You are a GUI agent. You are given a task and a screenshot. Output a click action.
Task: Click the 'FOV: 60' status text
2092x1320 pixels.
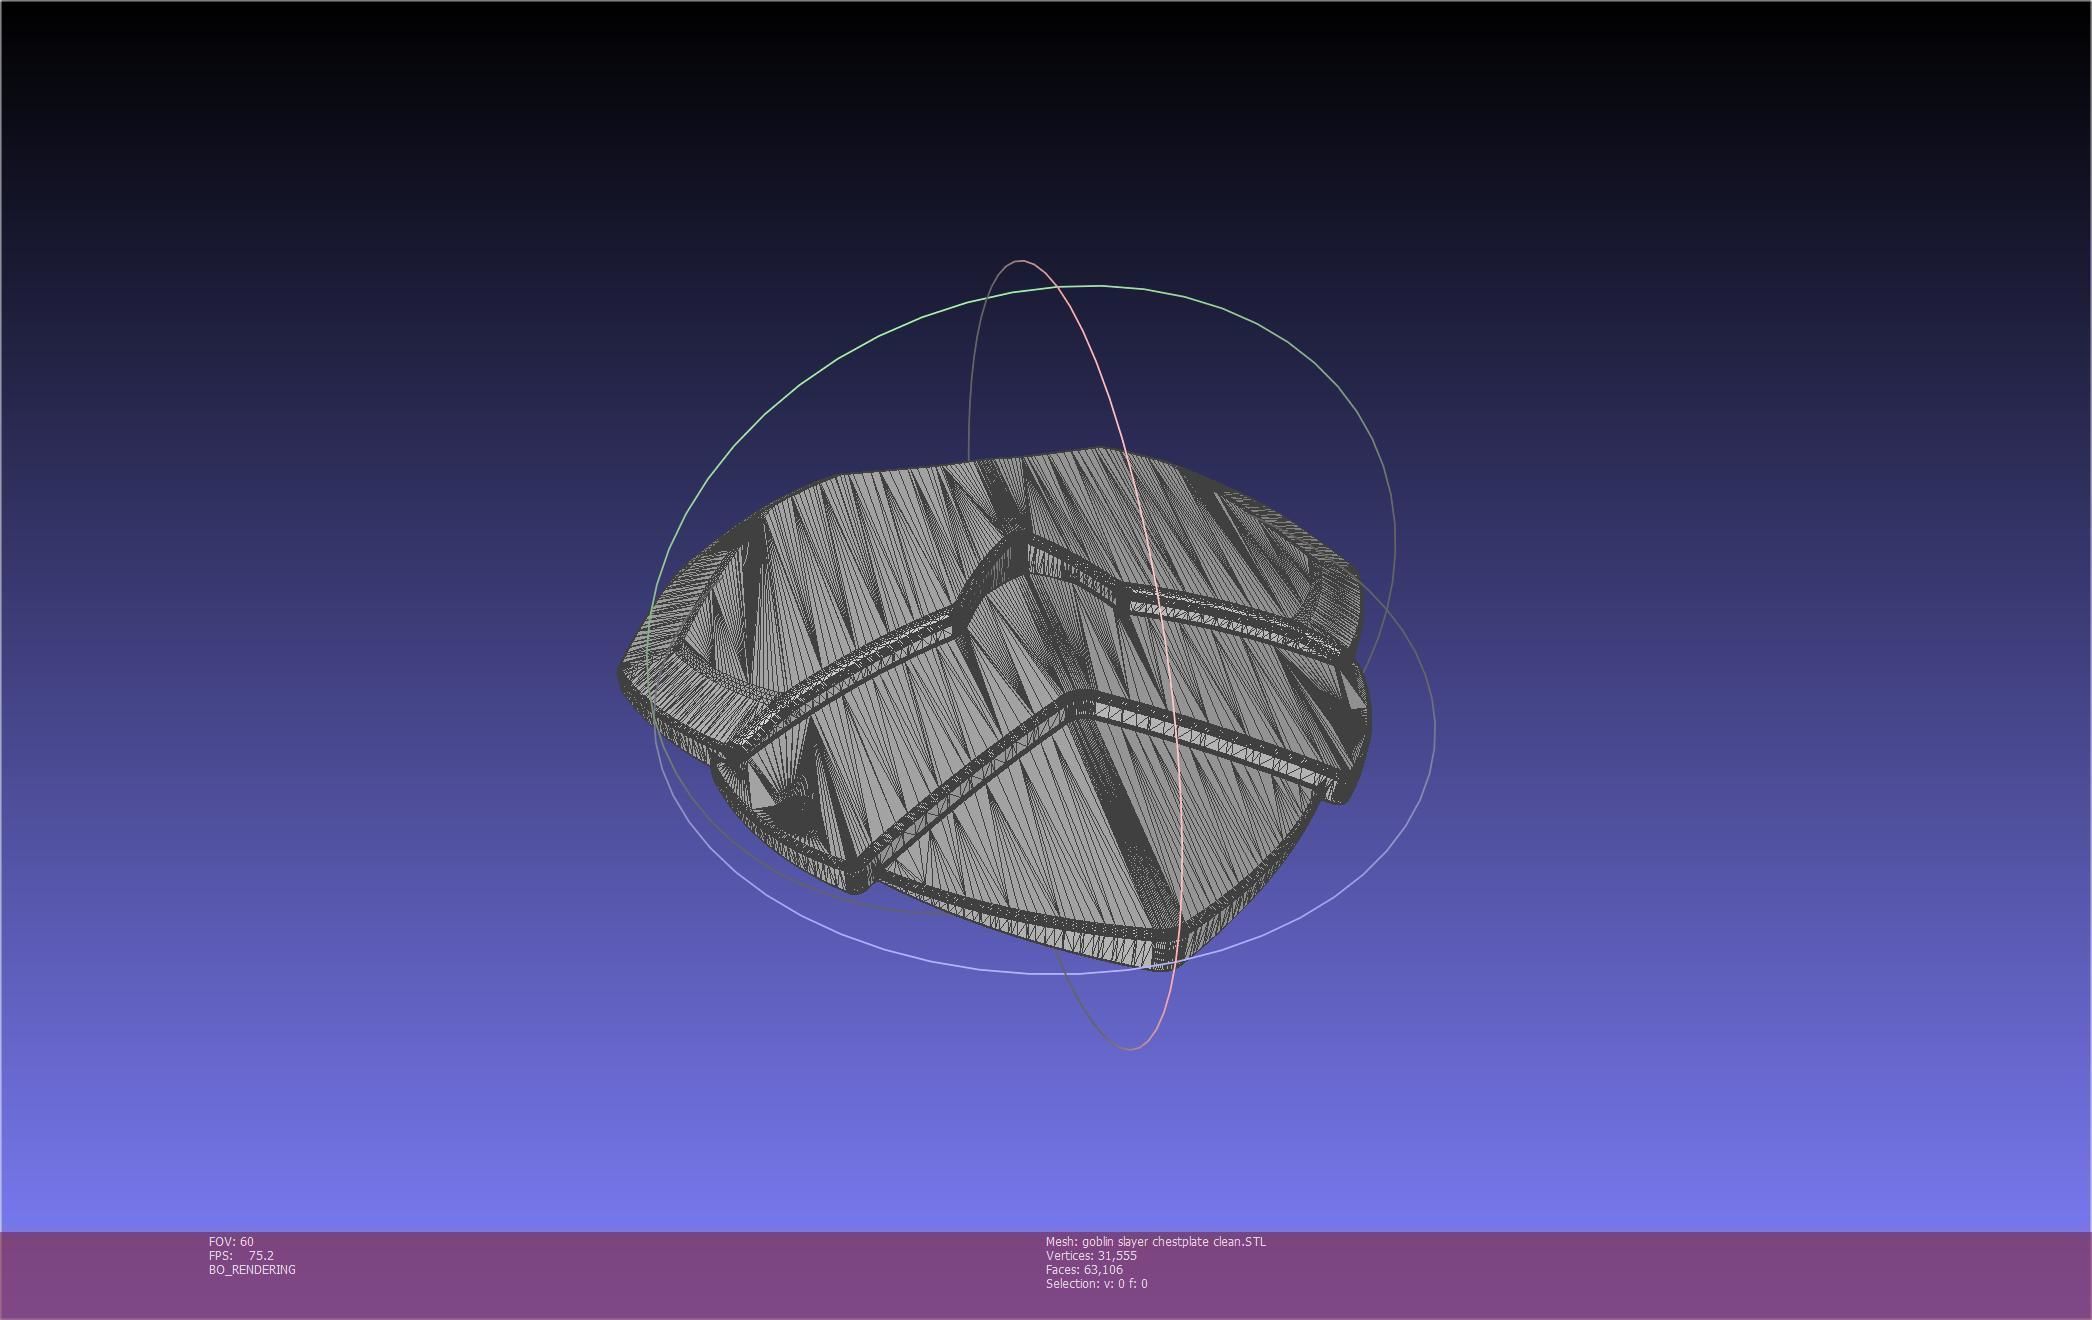click(231, 1241)
